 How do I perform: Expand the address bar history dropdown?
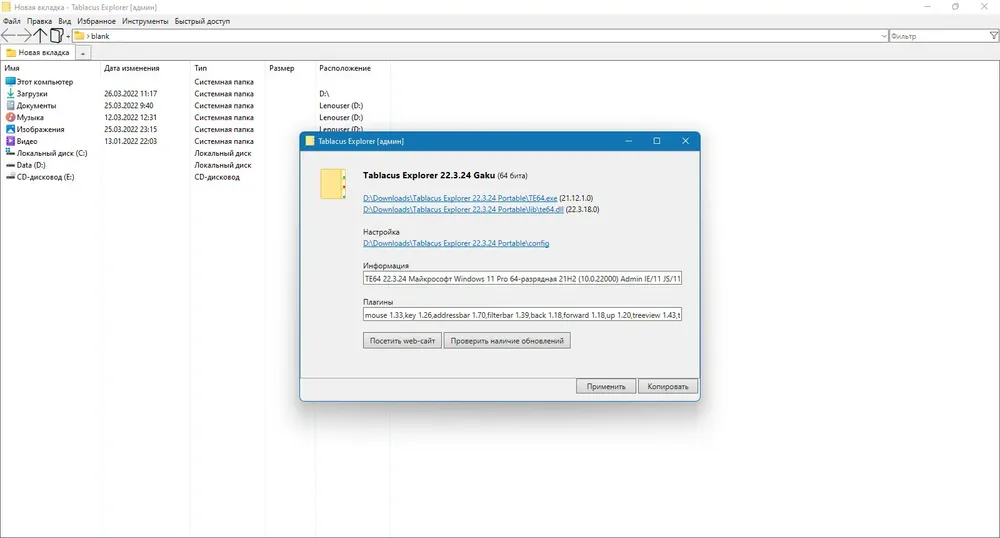(x=883, y=36)
